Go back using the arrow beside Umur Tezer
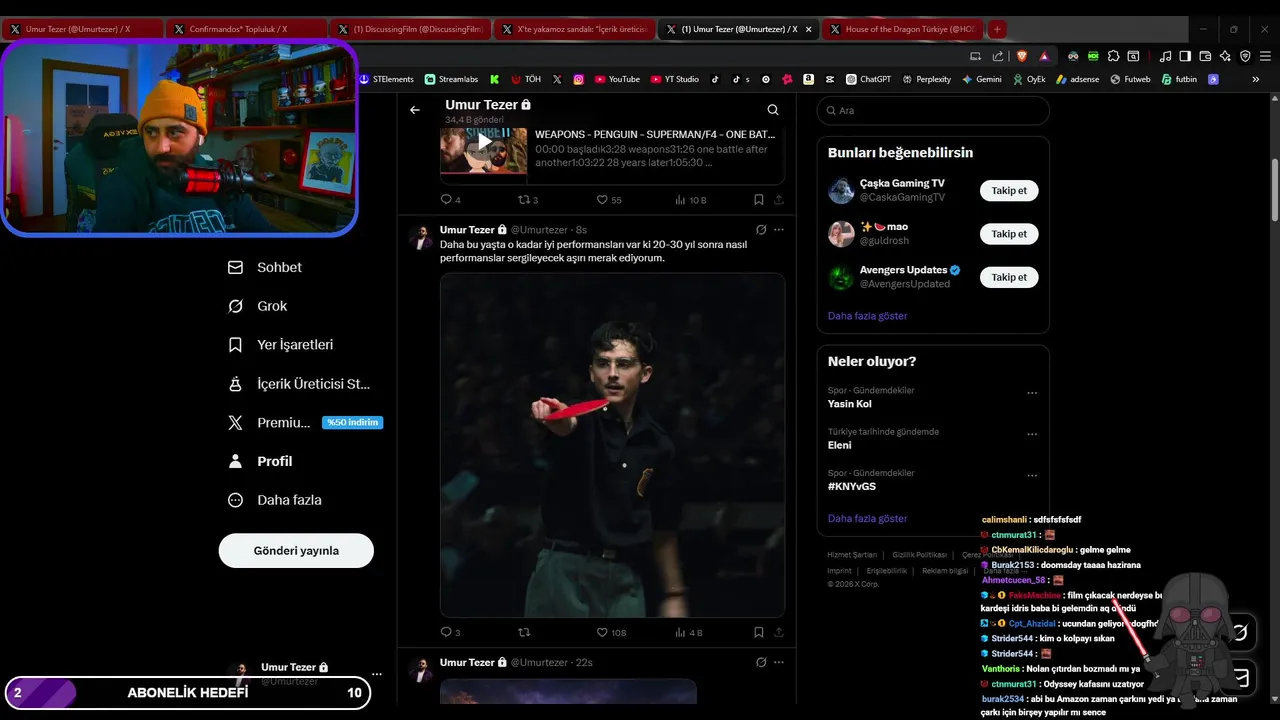The width and height of the screenshot is (1280, 720). [x=415, y=110]
